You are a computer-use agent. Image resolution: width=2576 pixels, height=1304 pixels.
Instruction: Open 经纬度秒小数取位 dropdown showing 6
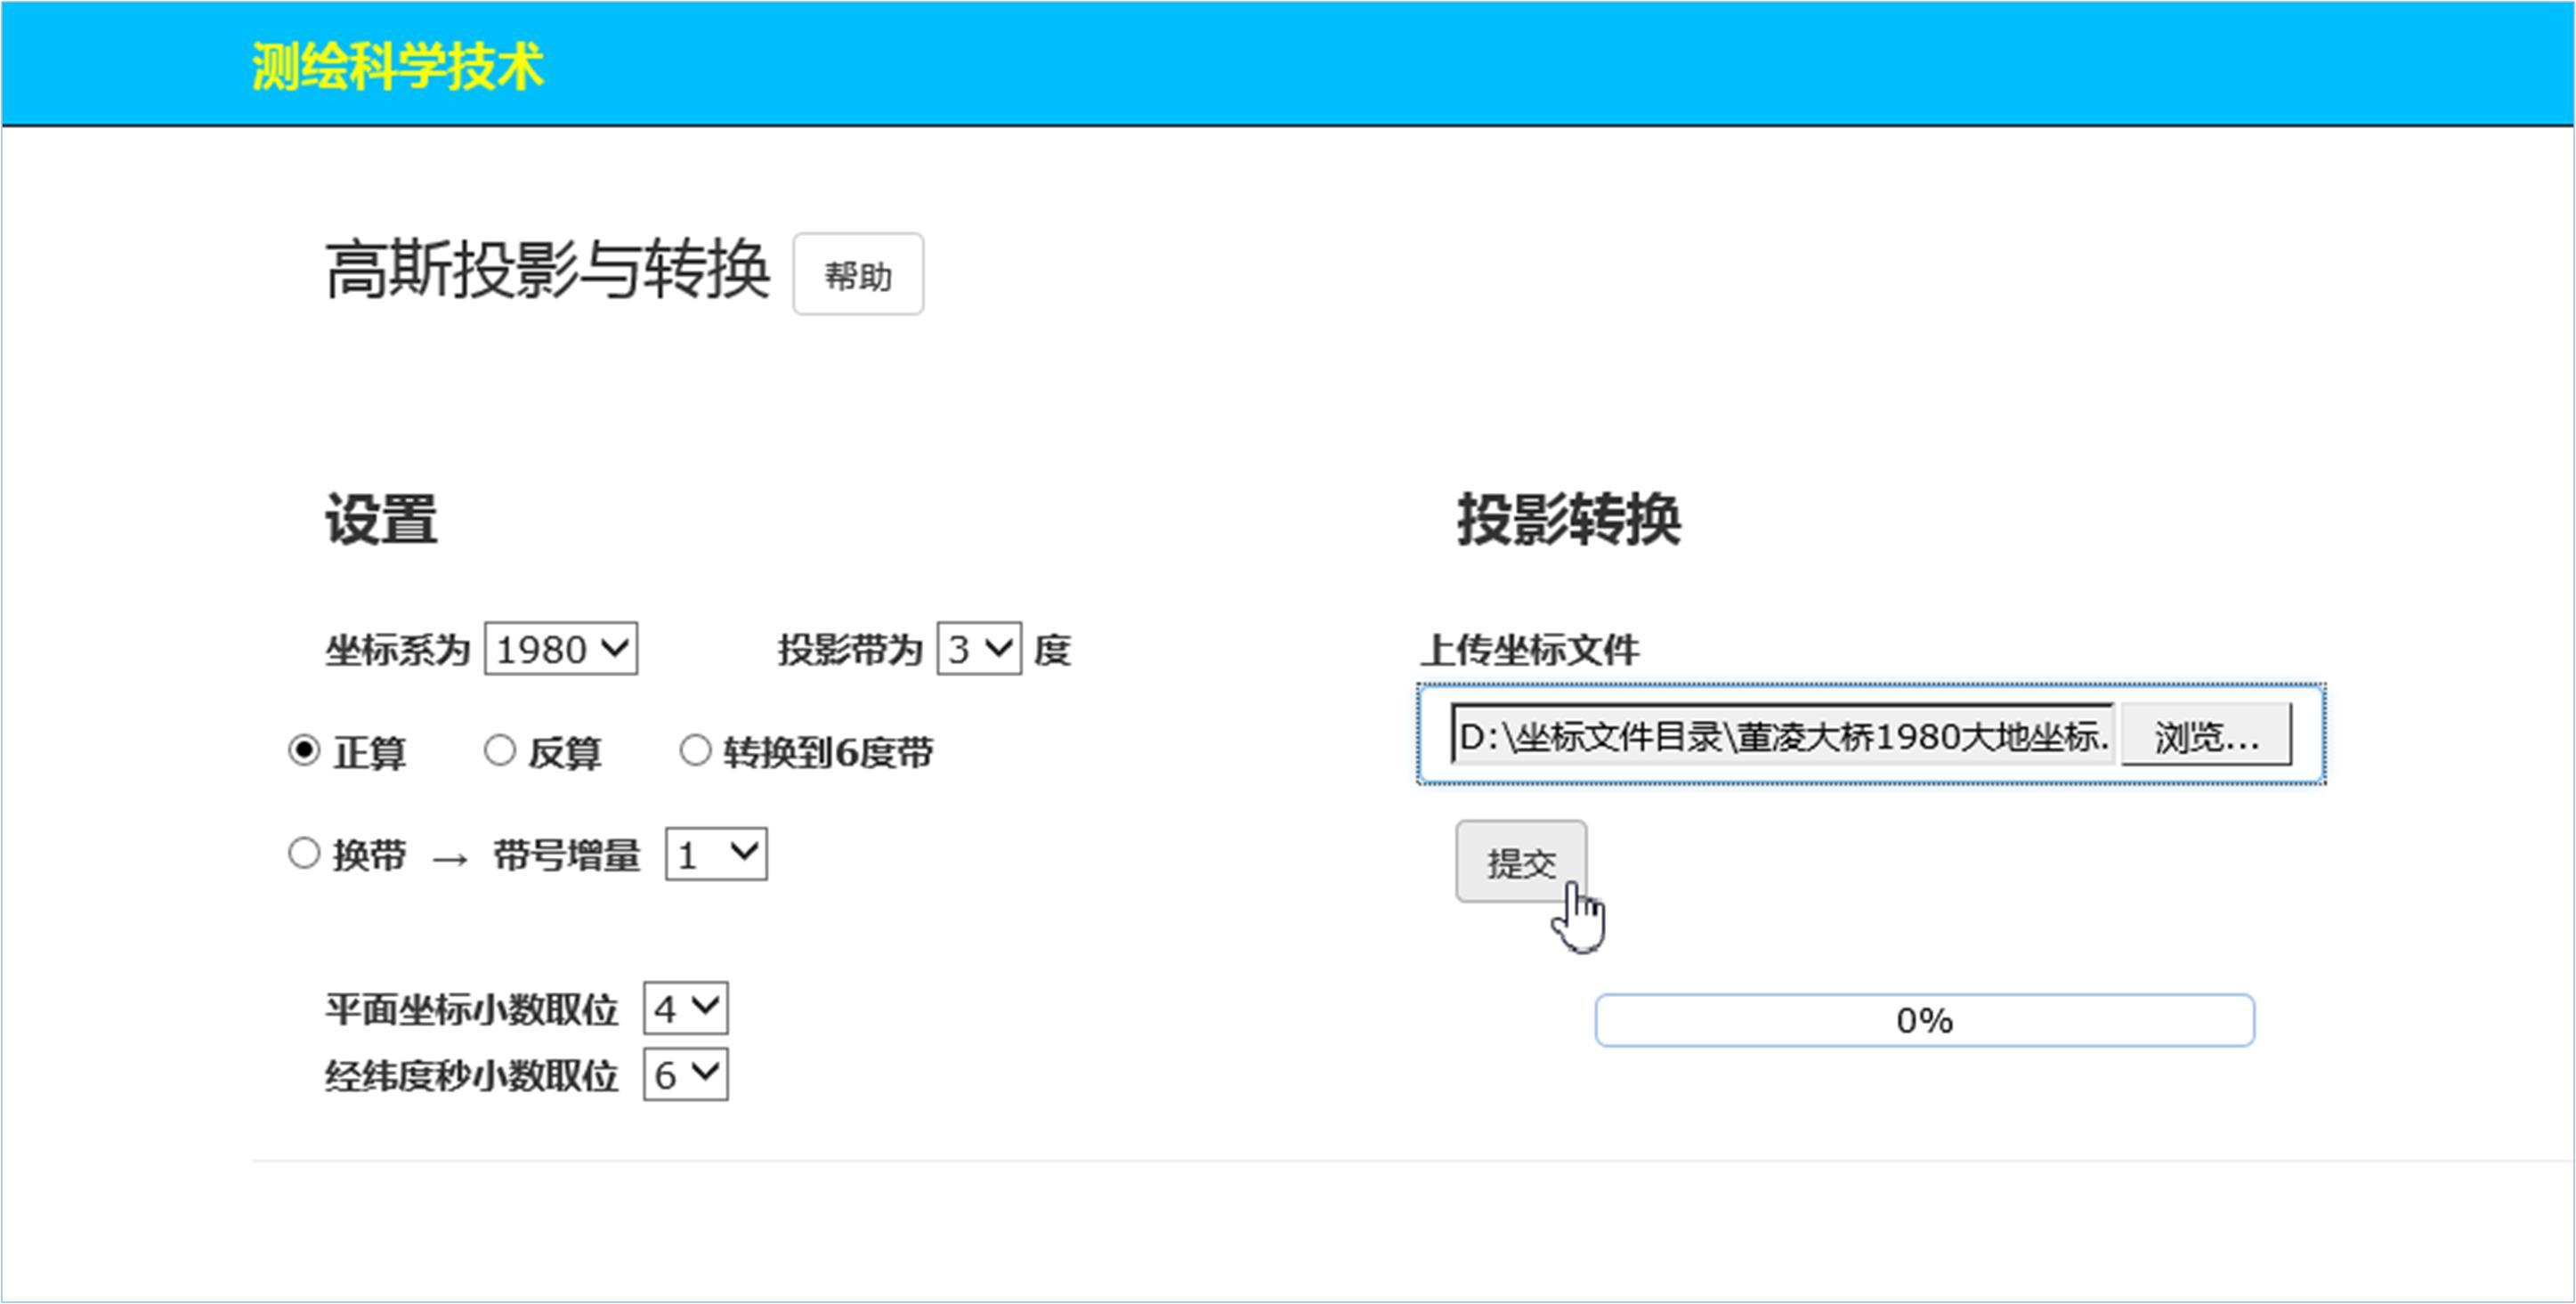(685, 1074)
